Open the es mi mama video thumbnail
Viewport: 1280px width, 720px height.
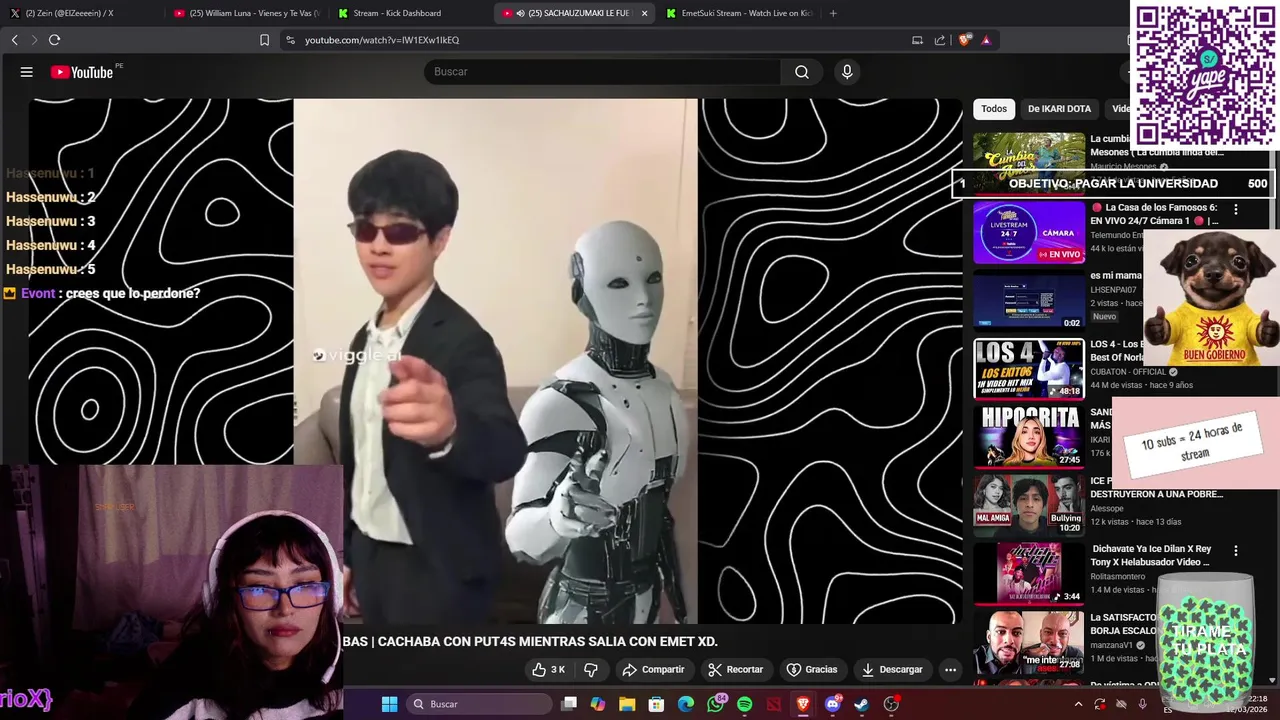(1029, 300)
